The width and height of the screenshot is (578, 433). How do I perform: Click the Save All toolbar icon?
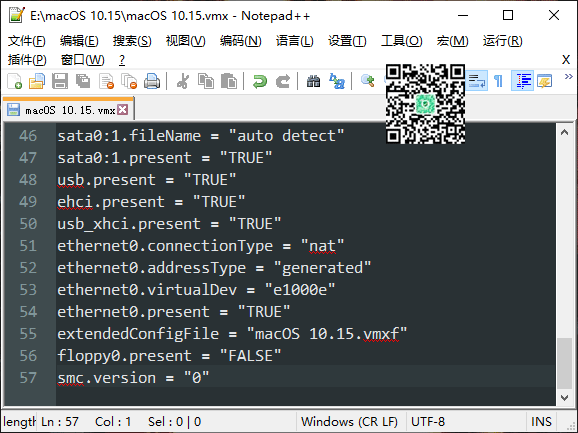[83, 81]
